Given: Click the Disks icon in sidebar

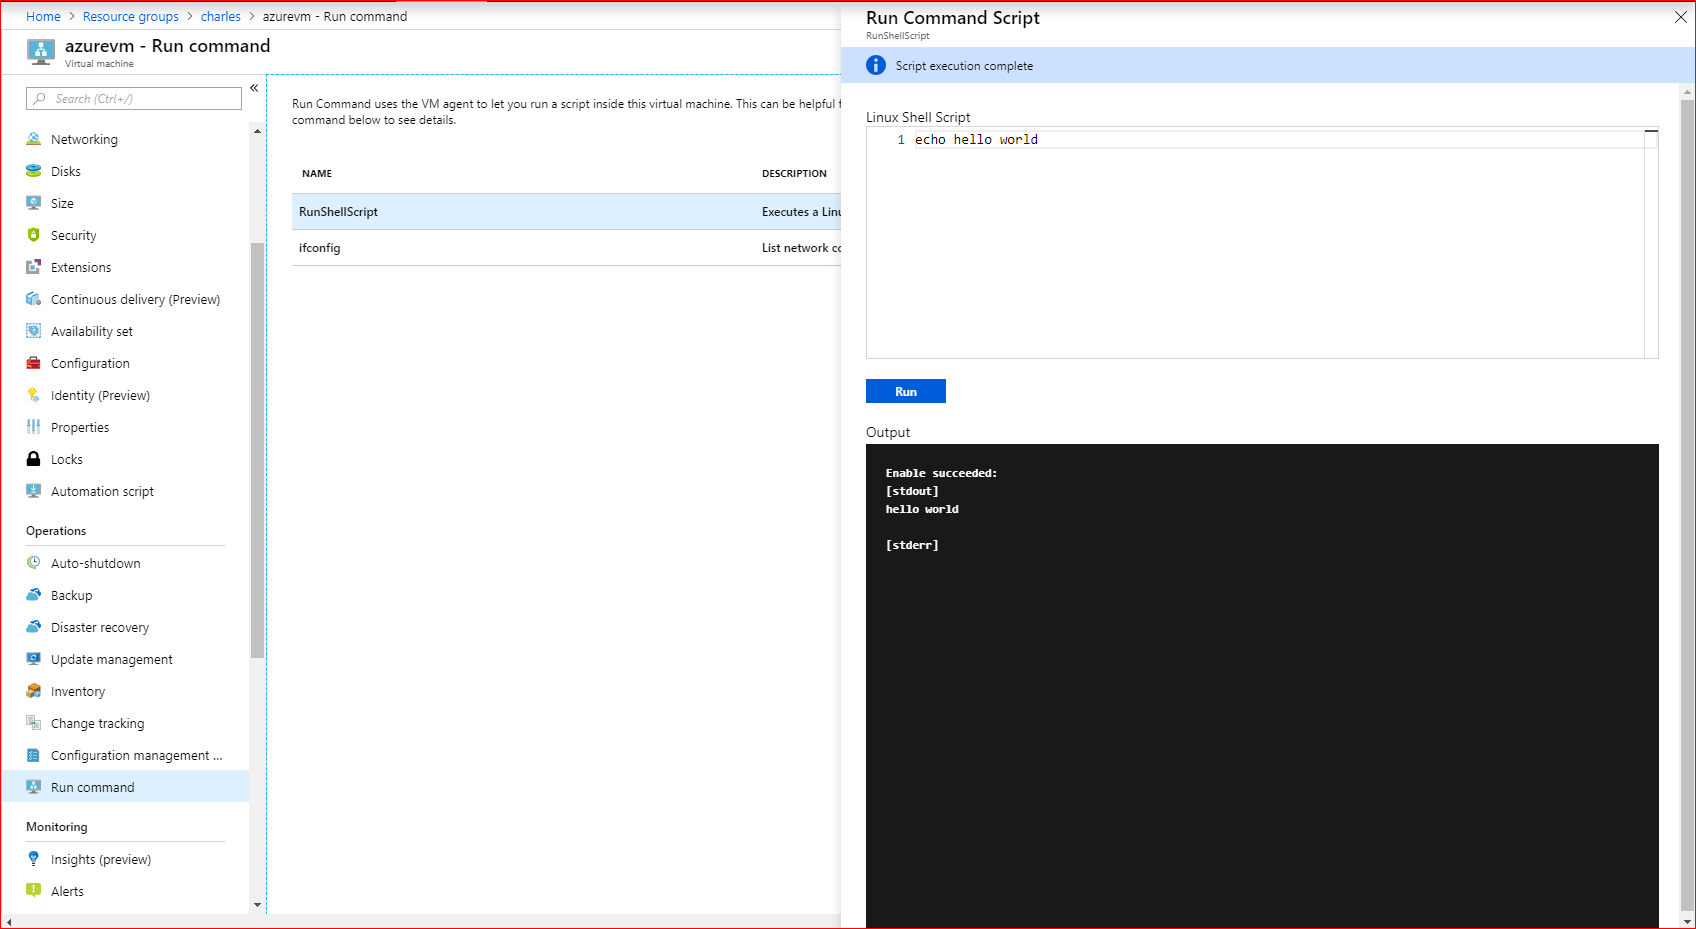Looking at the screenshot, I should [34, 171].
